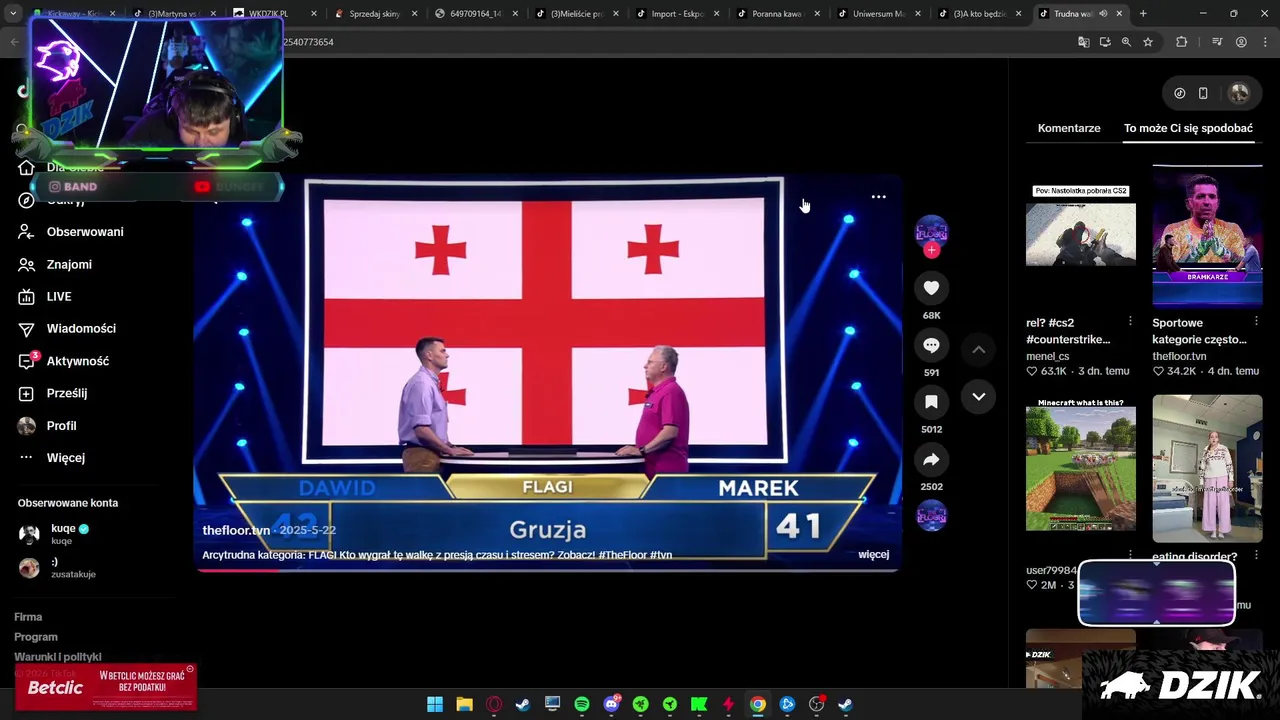Click the profile avatar at top right

pos(1239,93)
